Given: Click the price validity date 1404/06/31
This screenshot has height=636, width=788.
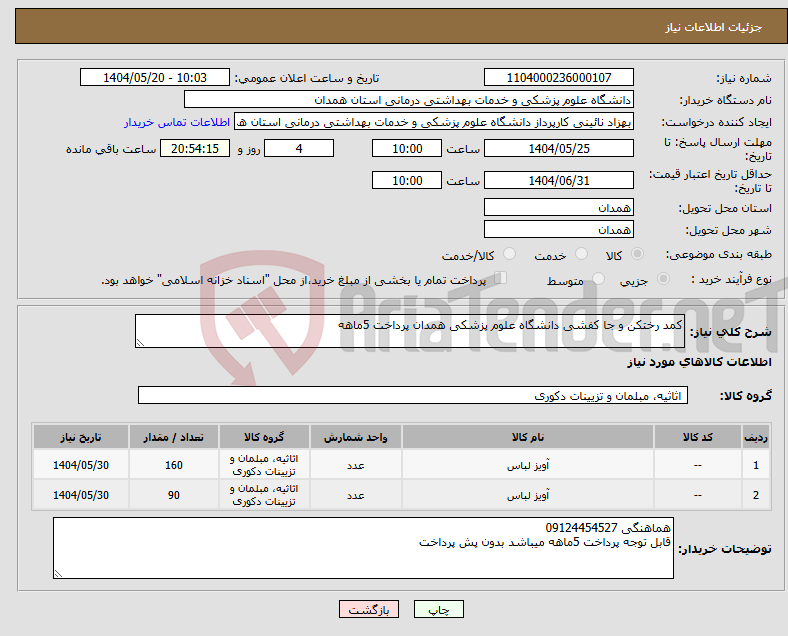Looking at the screenshot, I should pyautogui.click(x=558, y=180).
